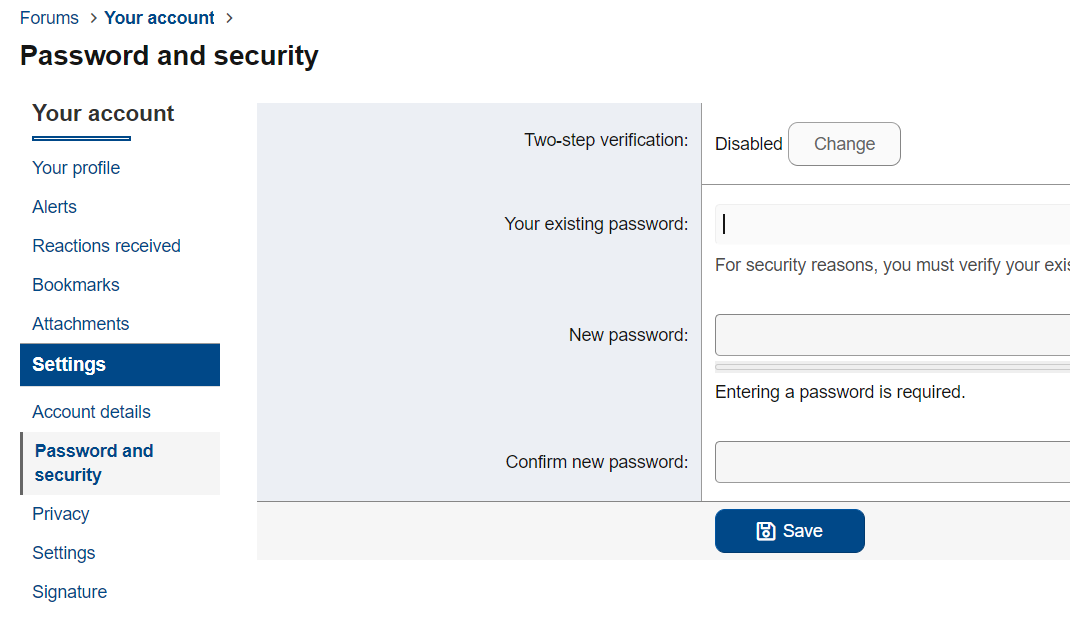The width and height of the screenshot is (1070, 624).
Task: Open Your account breadcrumb link
Action: [159, 18]
